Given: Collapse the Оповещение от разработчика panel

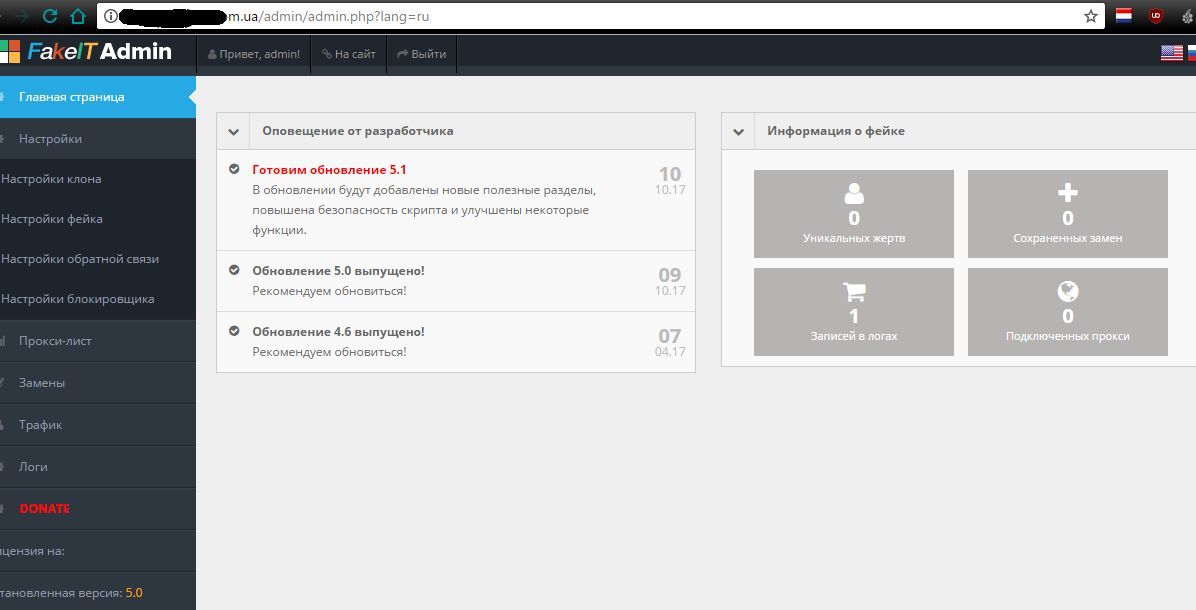Looking at the screenshot, I should [x=233, y=132].
